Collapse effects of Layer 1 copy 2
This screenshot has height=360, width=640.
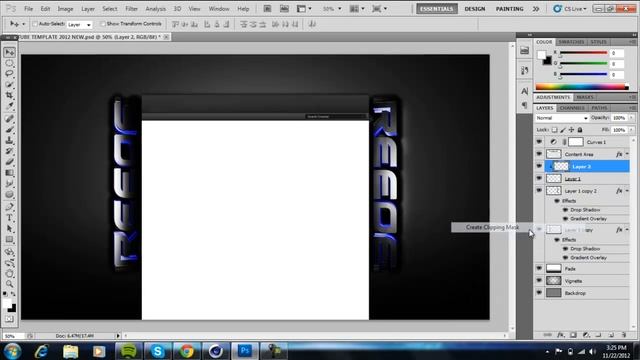(x=627, y=191)
